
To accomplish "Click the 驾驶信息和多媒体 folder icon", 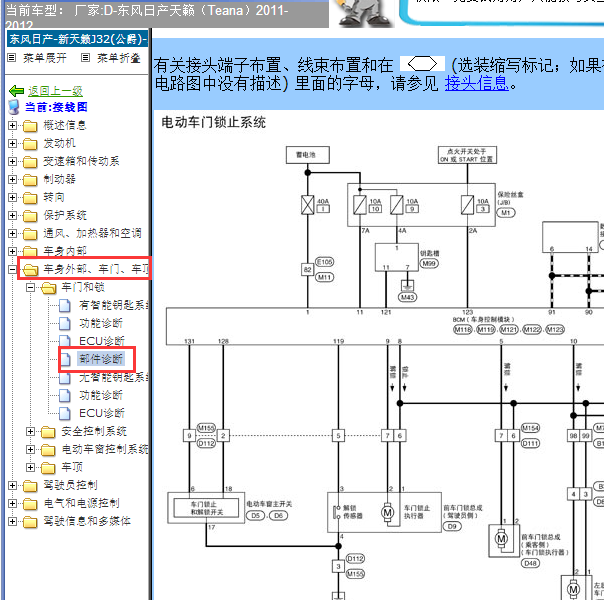I will click(30, 522).
